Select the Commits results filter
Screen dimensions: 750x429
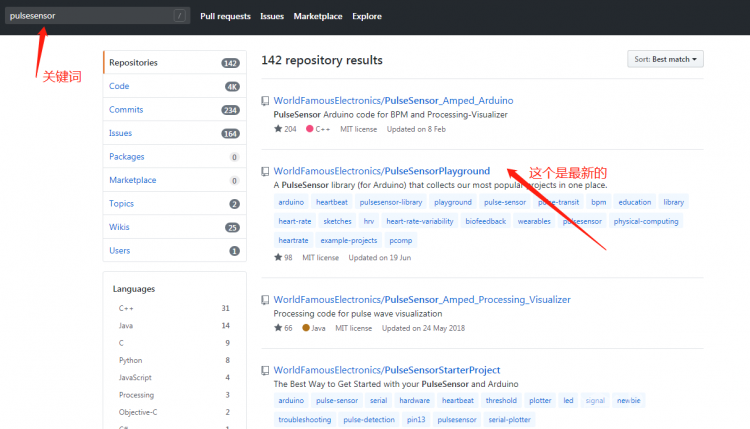coord(175,110)
